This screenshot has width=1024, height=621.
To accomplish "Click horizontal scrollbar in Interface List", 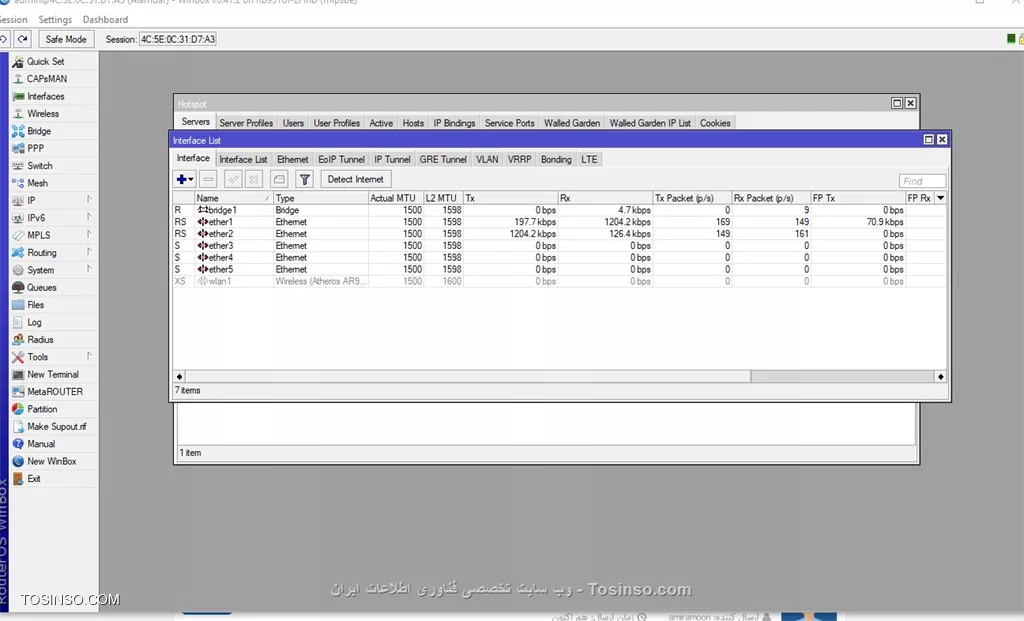I will pyautogui.click(x=468, y=377).
